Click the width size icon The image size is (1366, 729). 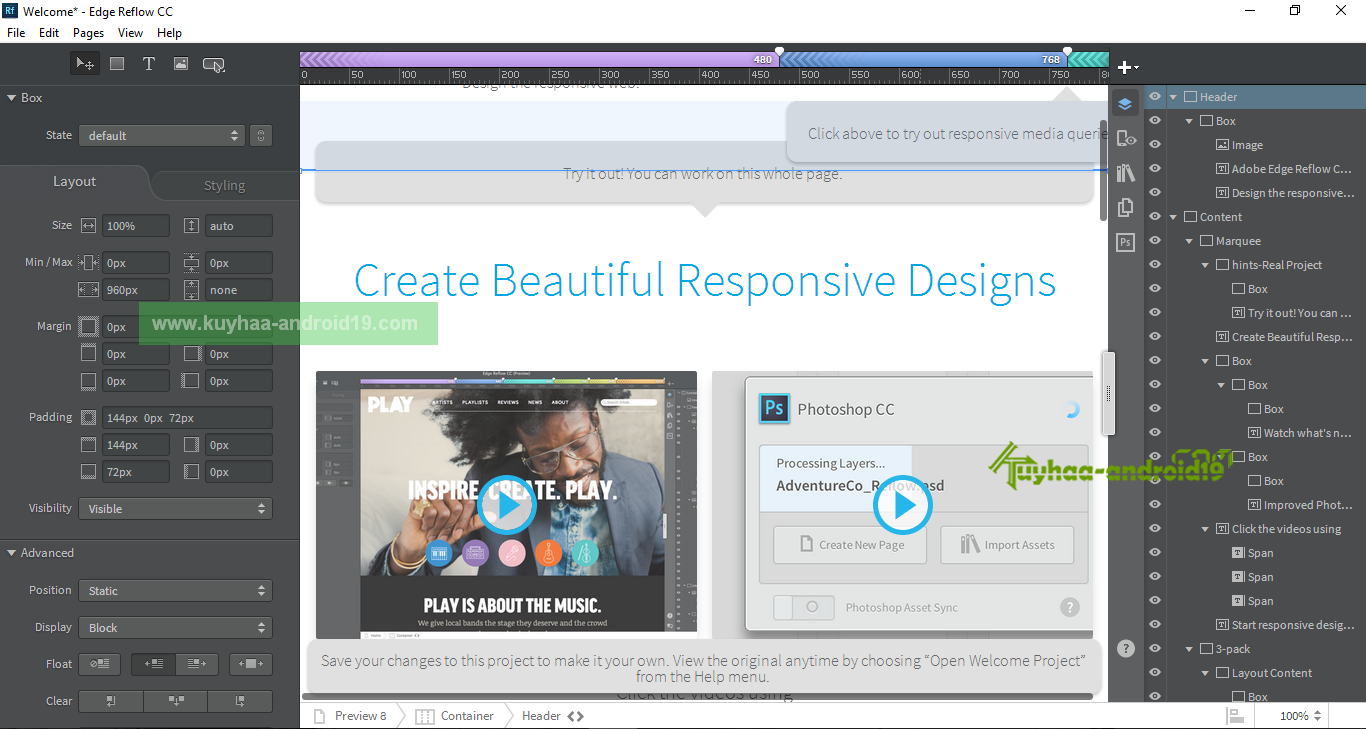tap(88, 226)
